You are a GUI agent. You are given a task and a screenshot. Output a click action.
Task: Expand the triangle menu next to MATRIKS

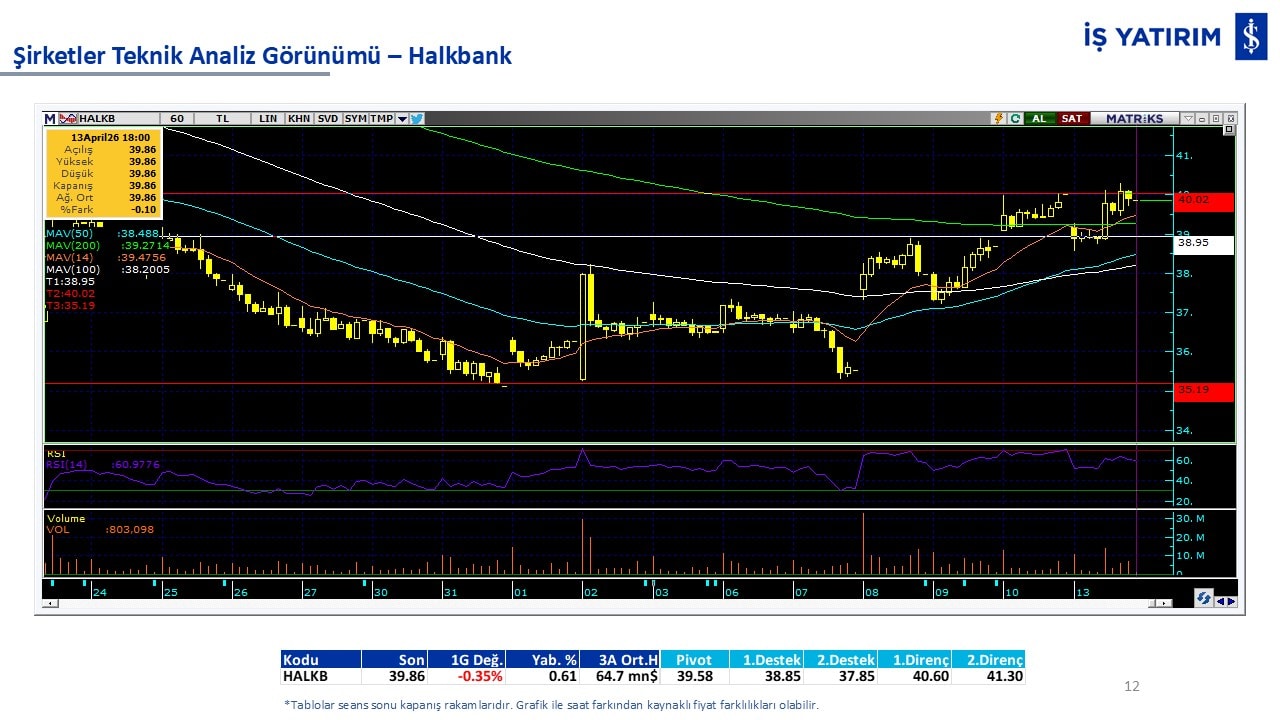(x=1188, y=118)
